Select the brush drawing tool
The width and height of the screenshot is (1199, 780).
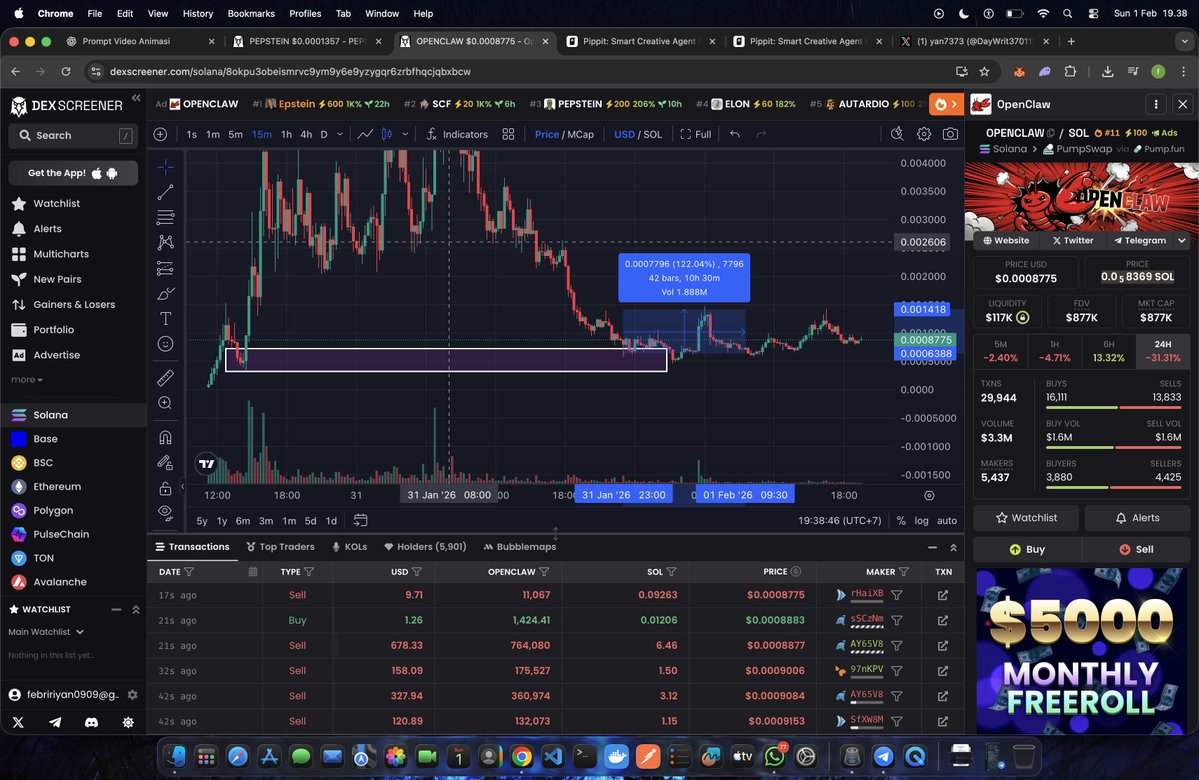tap(165, 294)
